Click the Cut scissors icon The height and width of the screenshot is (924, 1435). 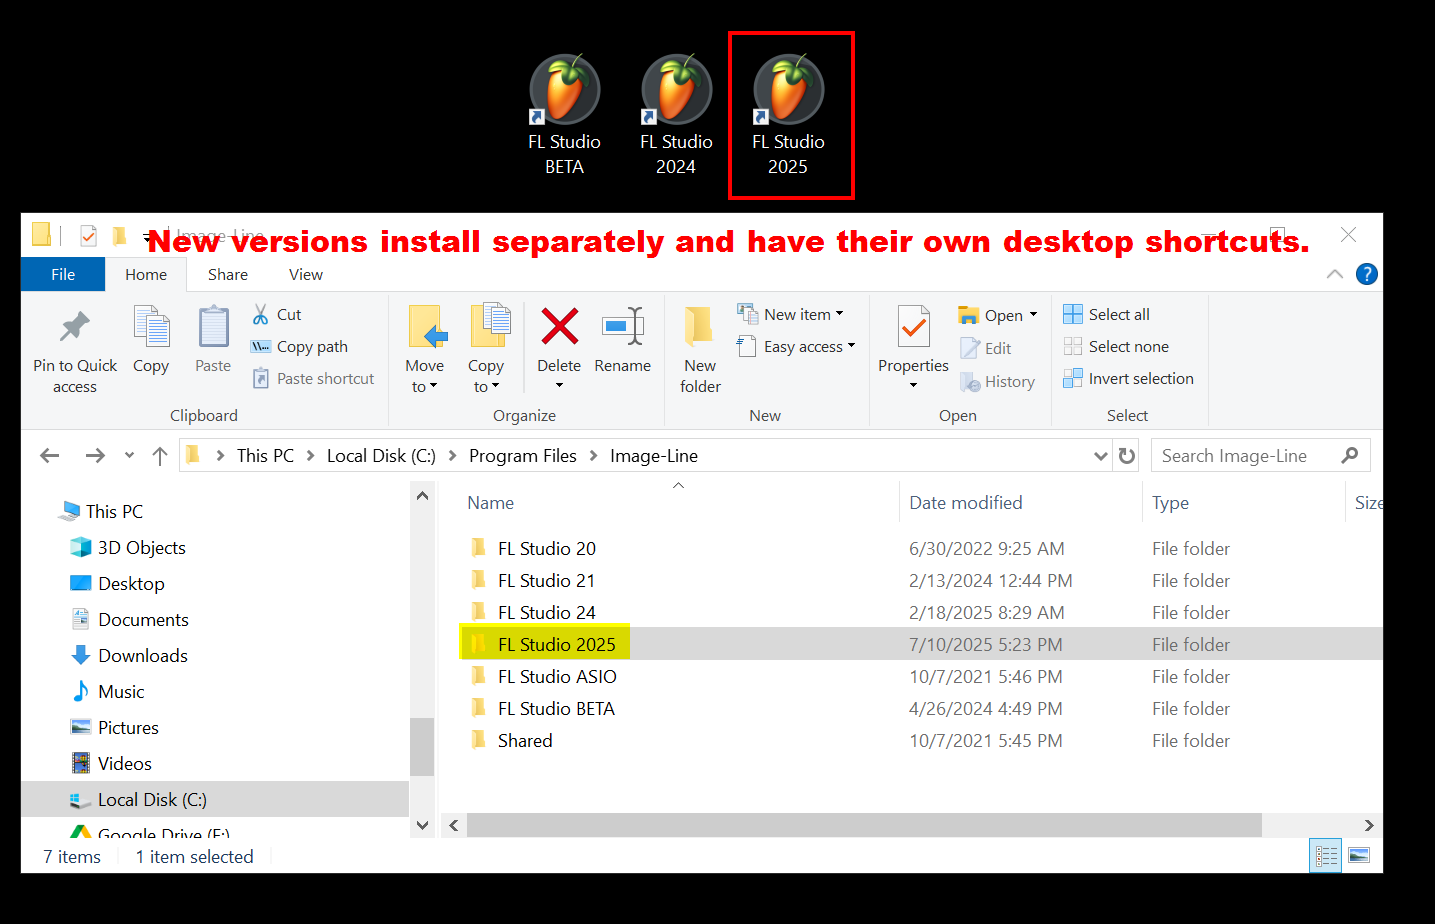260,314
